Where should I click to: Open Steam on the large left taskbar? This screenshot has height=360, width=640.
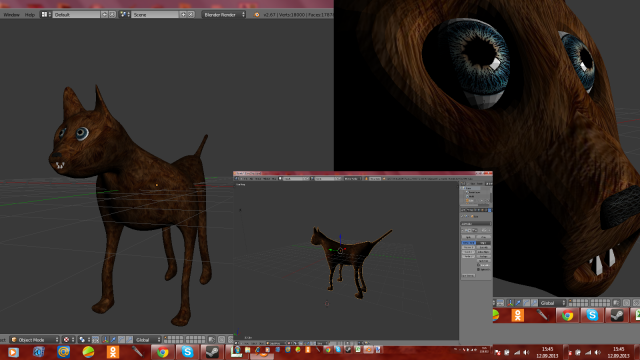click(212, 352)
